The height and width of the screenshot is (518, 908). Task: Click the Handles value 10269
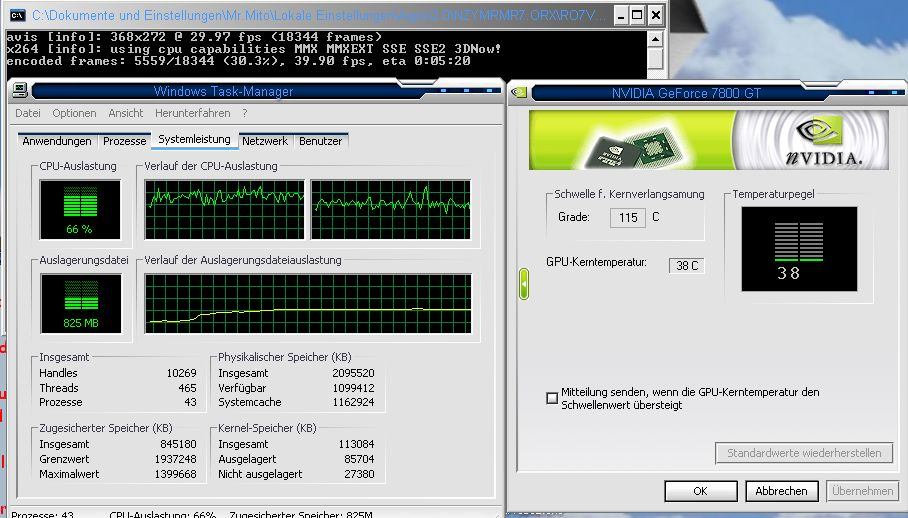click(181, 373)
